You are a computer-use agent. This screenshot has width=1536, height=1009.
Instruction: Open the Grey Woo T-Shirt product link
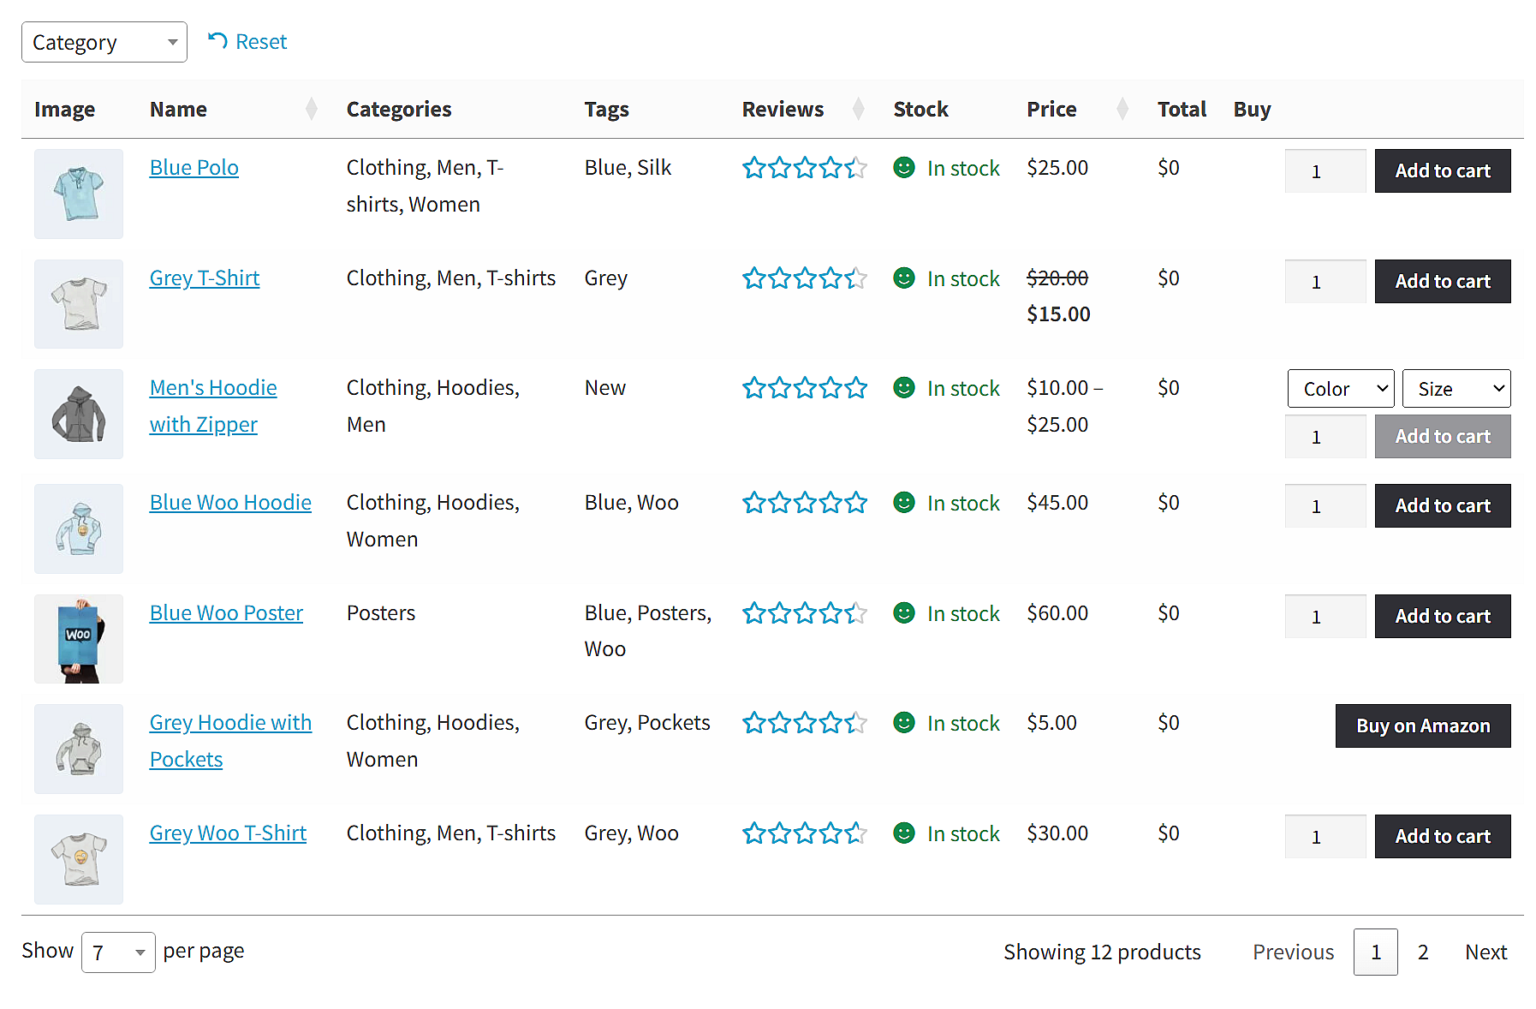click(x=228, y=833)
